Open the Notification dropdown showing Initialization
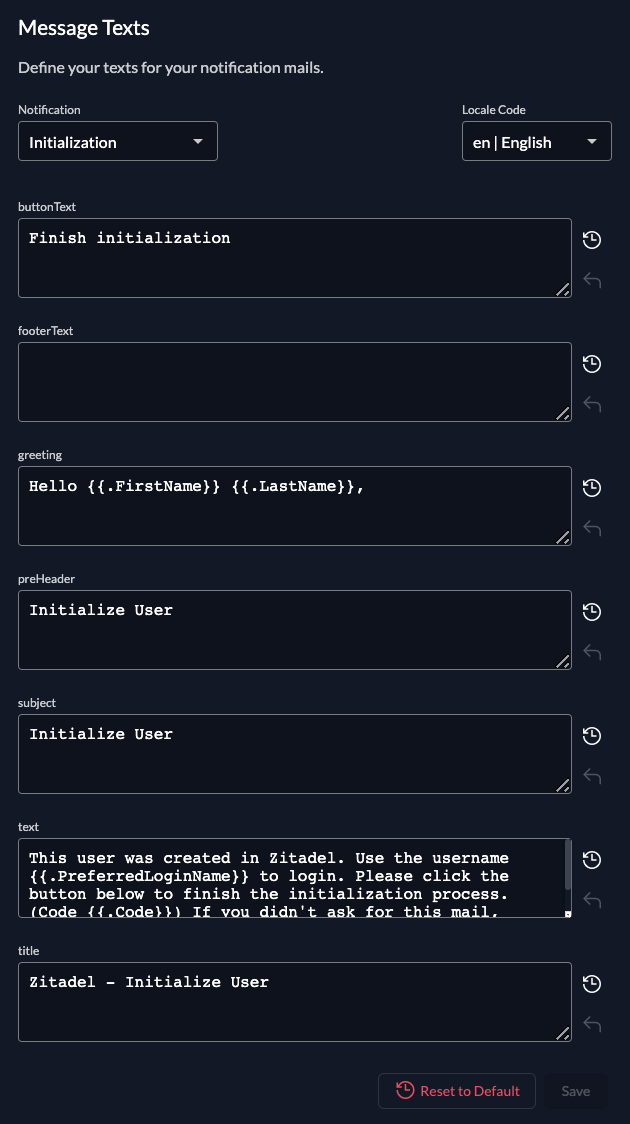This screenshot has width=630, height=1124. point(118,142)
